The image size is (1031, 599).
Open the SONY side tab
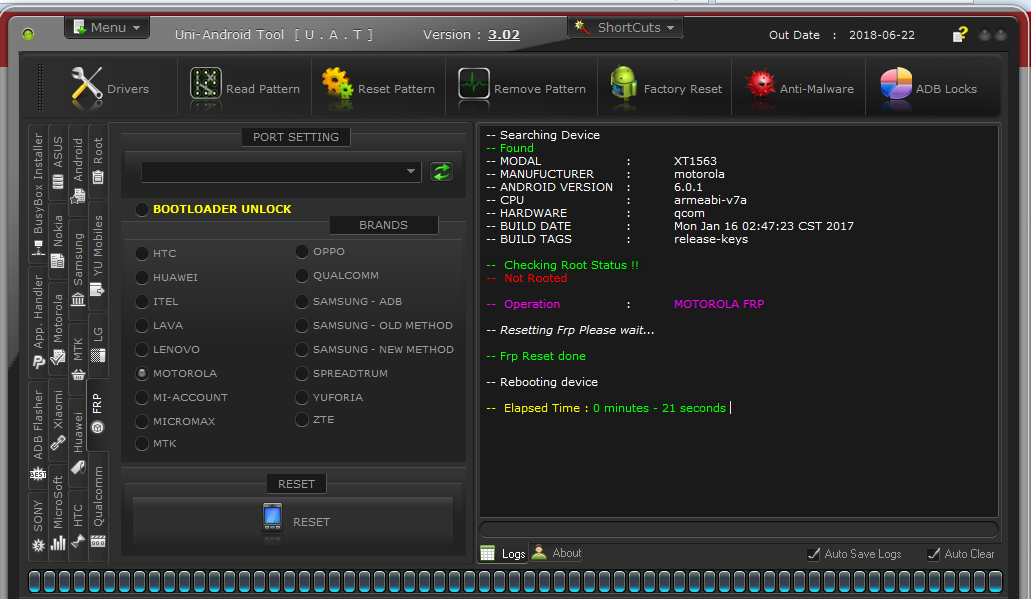pyautogui.click(x=38, y=526)
